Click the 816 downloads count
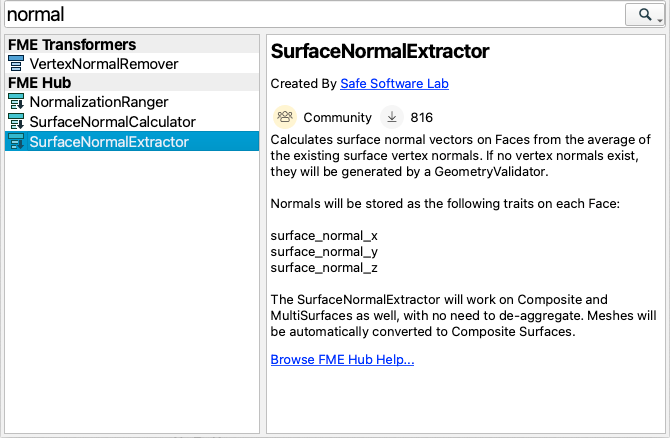670x438 pixels. tap(422, 117)
